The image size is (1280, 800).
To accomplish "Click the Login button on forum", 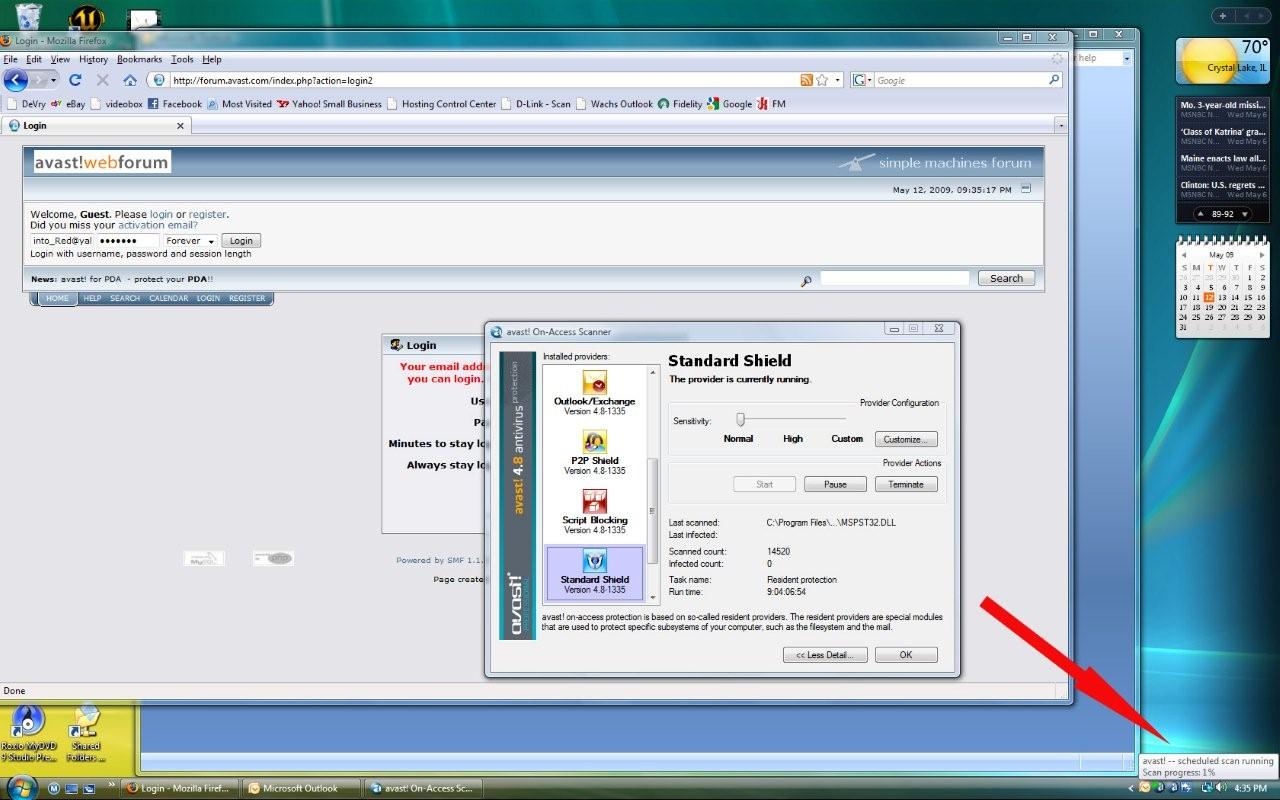I will [x=241, y=241].
